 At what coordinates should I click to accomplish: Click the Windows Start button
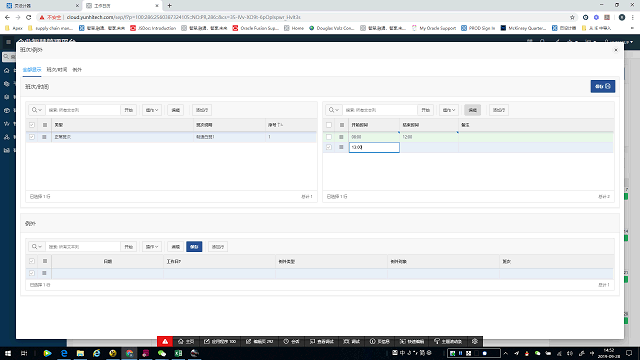8,353
